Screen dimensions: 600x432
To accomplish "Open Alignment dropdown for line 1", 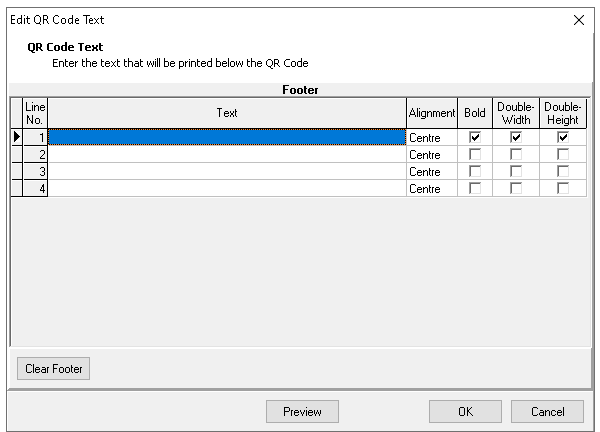I will pos(431,137).
